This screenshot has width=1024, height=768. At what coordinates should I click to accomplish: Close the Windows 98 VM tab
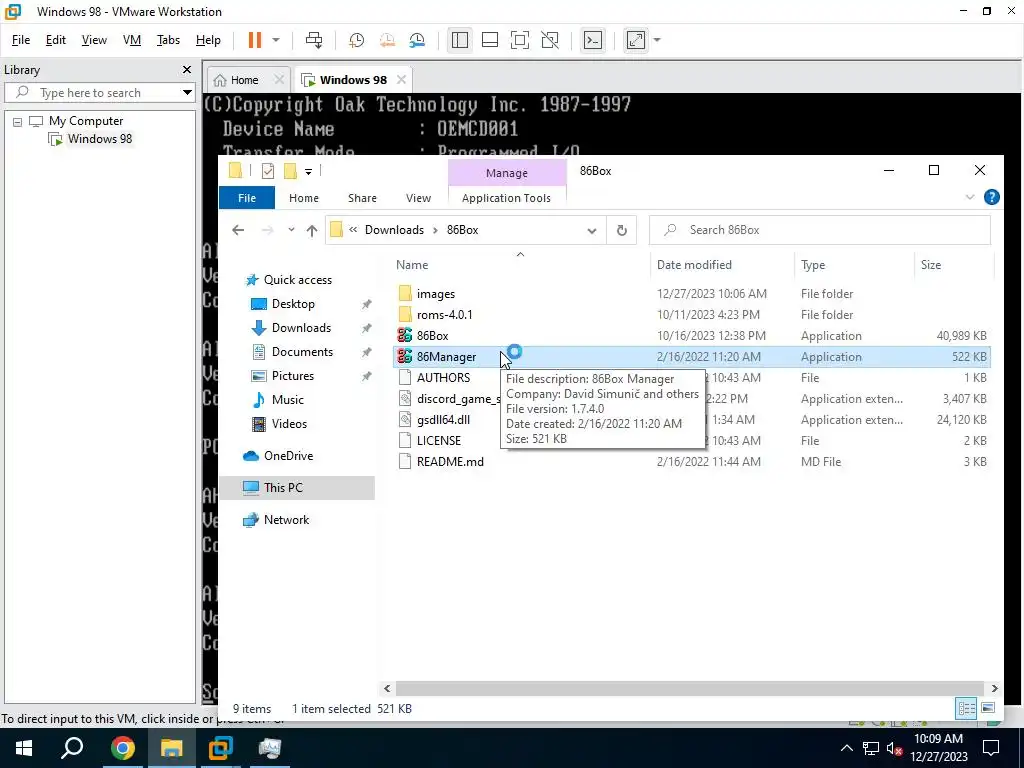pos(401,80)
